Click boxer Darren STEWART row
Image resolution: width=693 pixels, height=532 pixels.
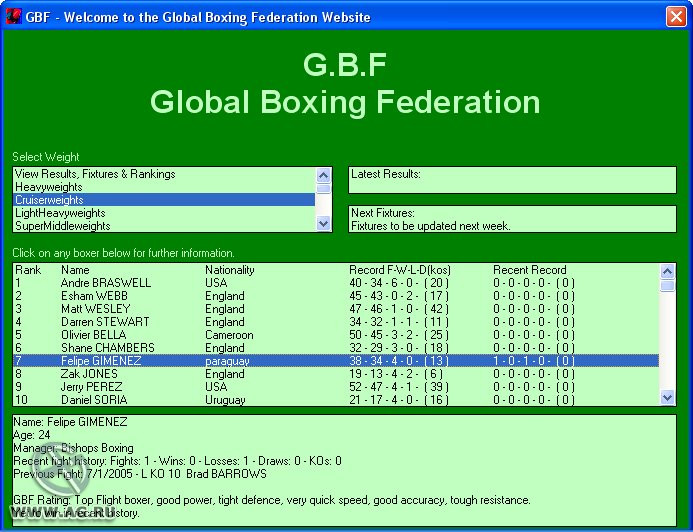click(336, 322)
